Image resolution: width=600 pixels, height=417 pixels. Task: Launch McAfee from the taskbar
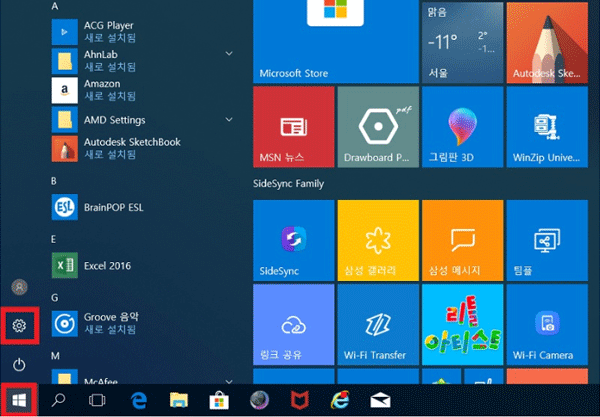[299, 400]
